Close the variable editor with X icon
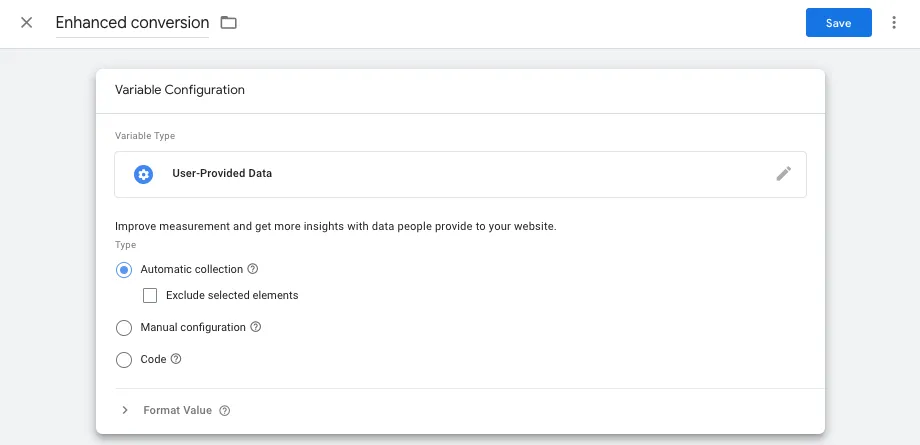 pyautogui.click(x=26, y=23)
